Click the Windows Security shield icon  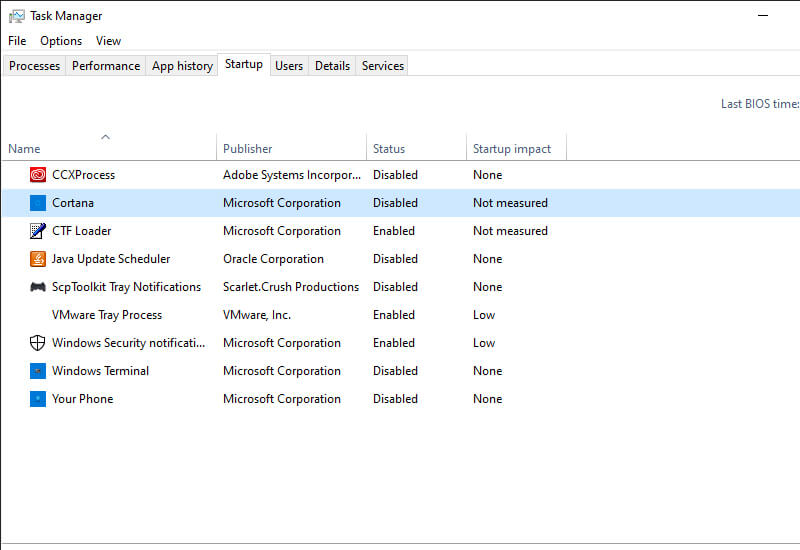(38, 343)
